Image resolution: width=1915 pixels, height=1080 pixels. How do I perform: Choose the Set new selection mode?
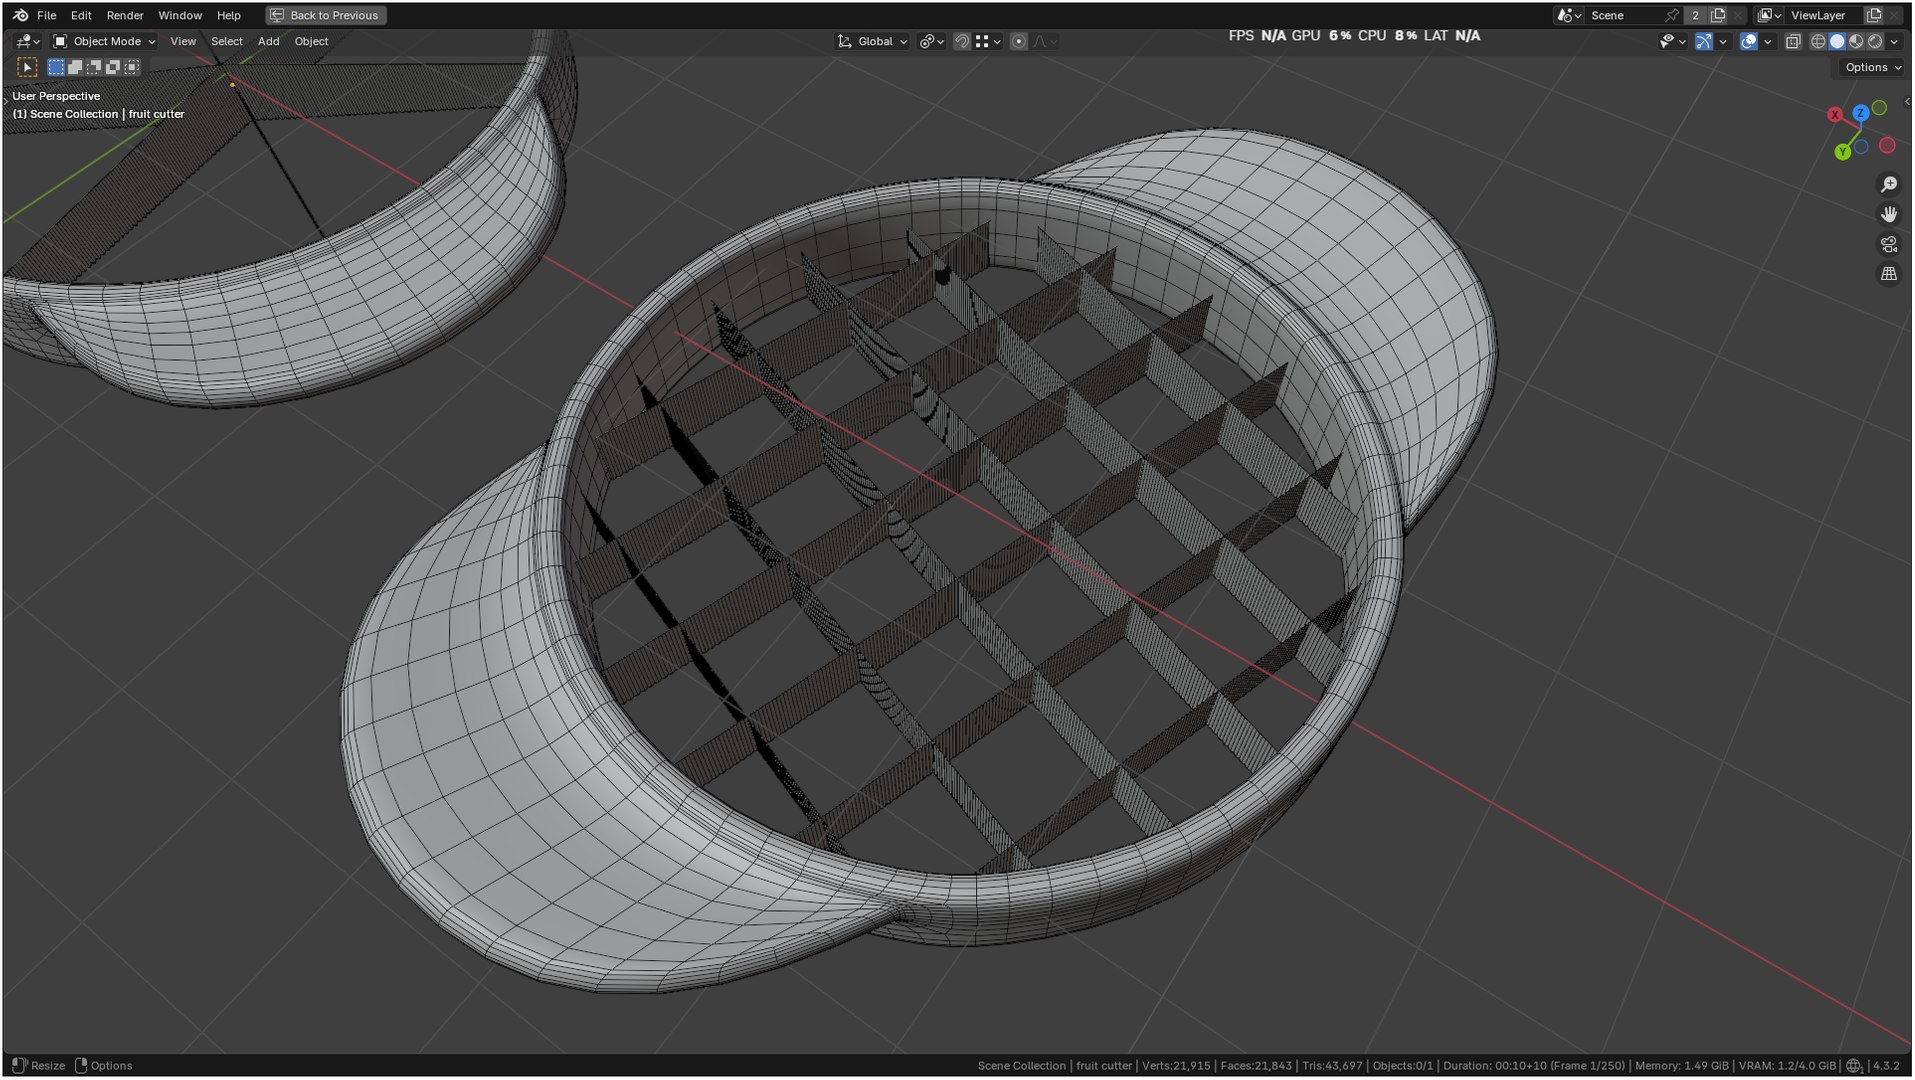[x=56, y=67]
